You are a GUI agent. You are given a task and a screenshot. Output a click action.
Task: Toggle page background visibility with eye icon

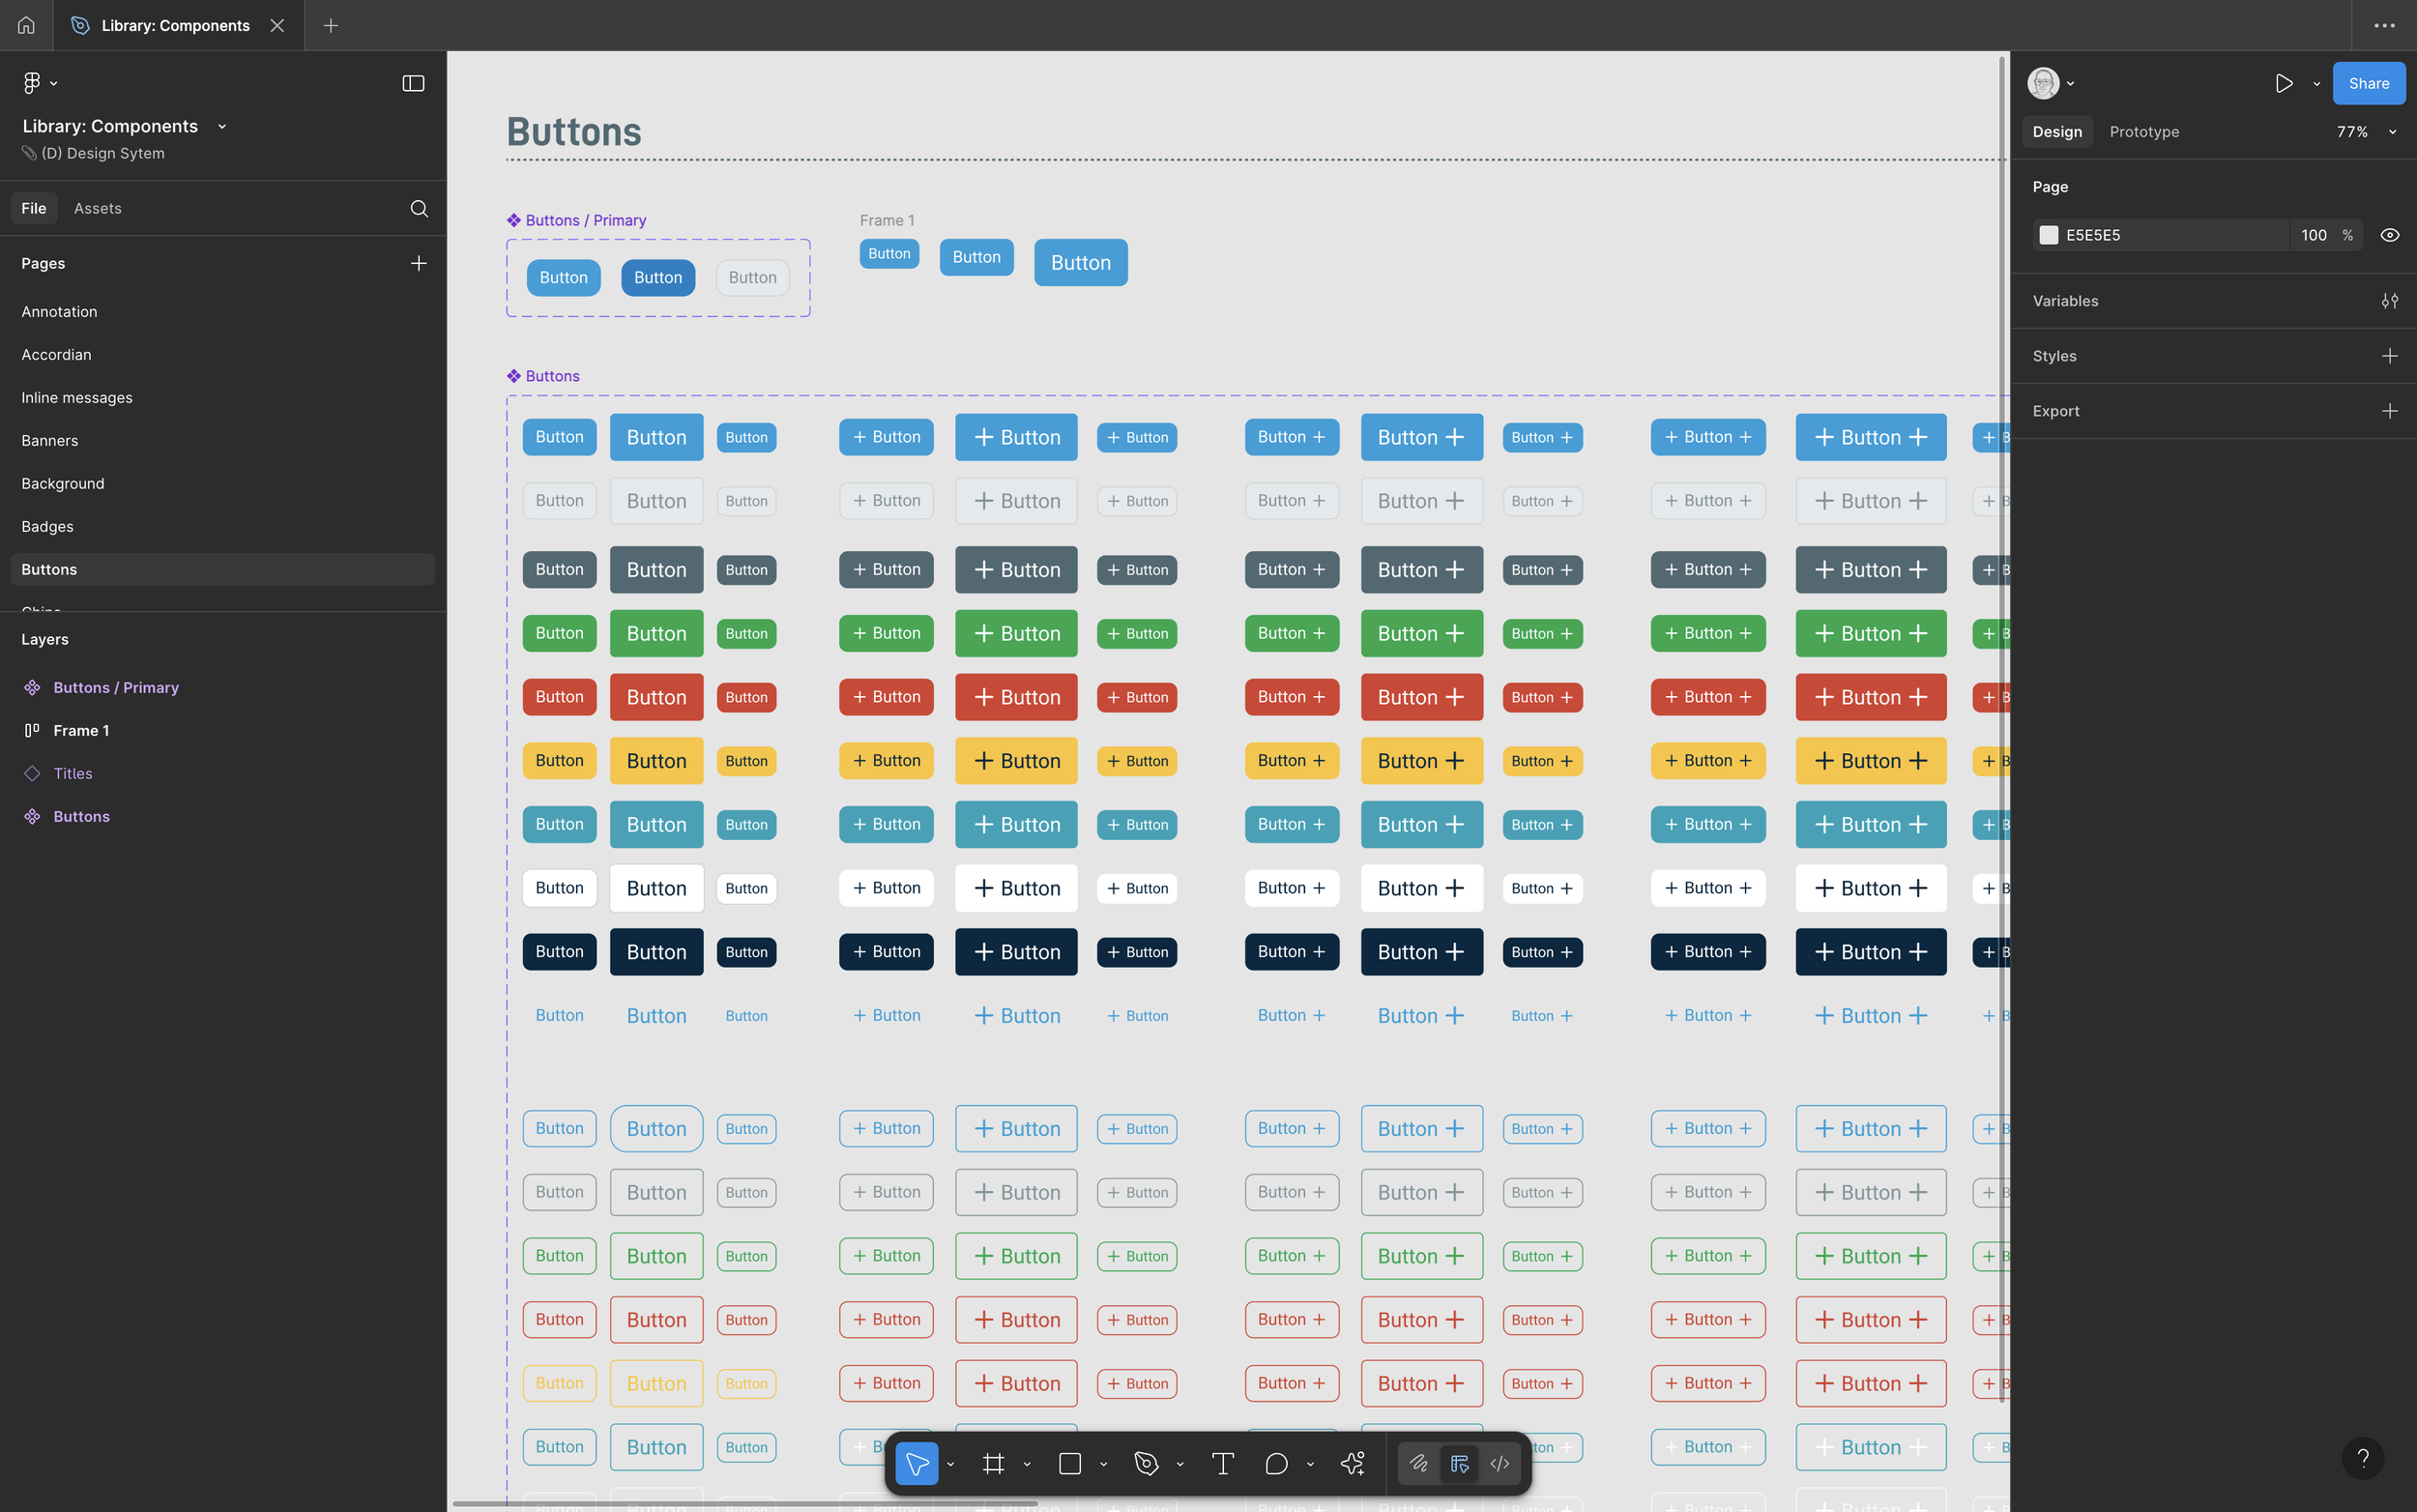[x=2390, y=234]
